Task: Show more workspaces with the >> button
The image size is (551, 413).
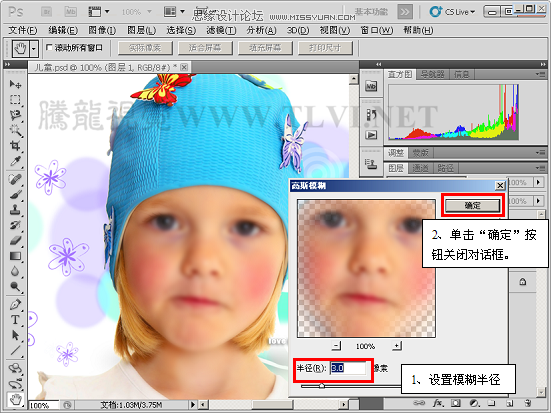Action: click(405, 12)
